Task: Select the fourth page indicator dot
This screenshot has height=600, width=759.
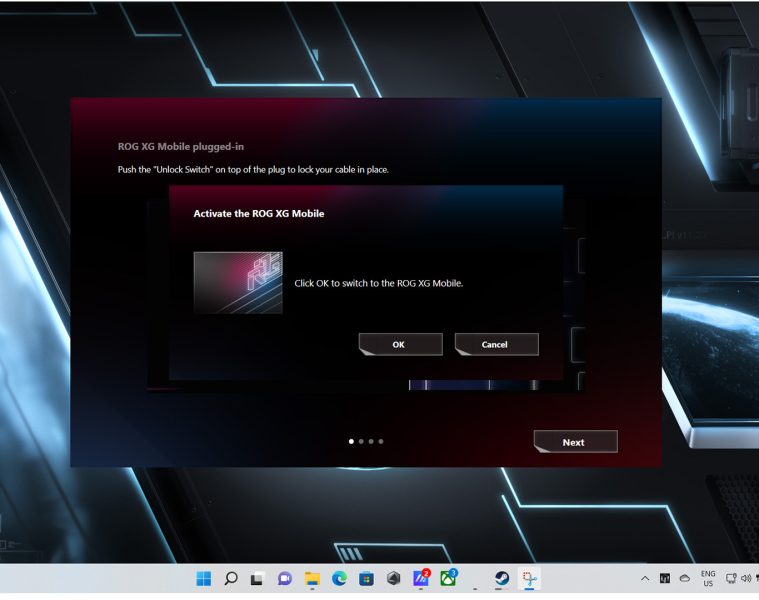Action: click(x=381, y=441)
